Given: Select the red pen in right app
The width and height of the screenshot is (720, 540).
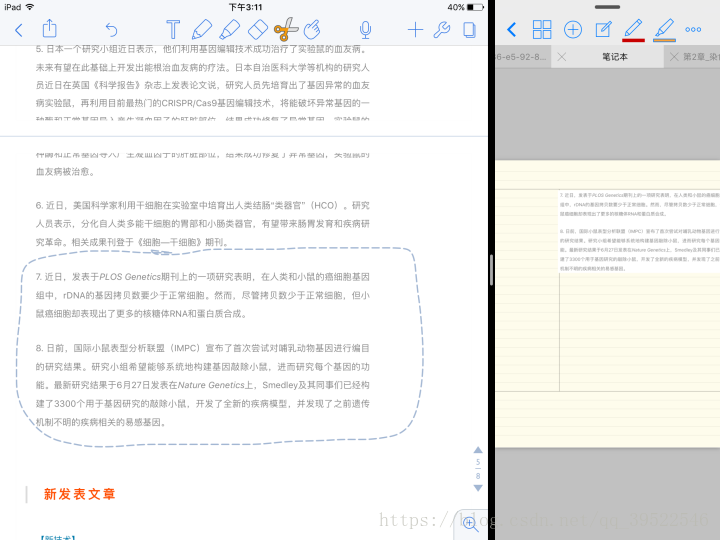Looking at the screenshot, I should 633,30.
